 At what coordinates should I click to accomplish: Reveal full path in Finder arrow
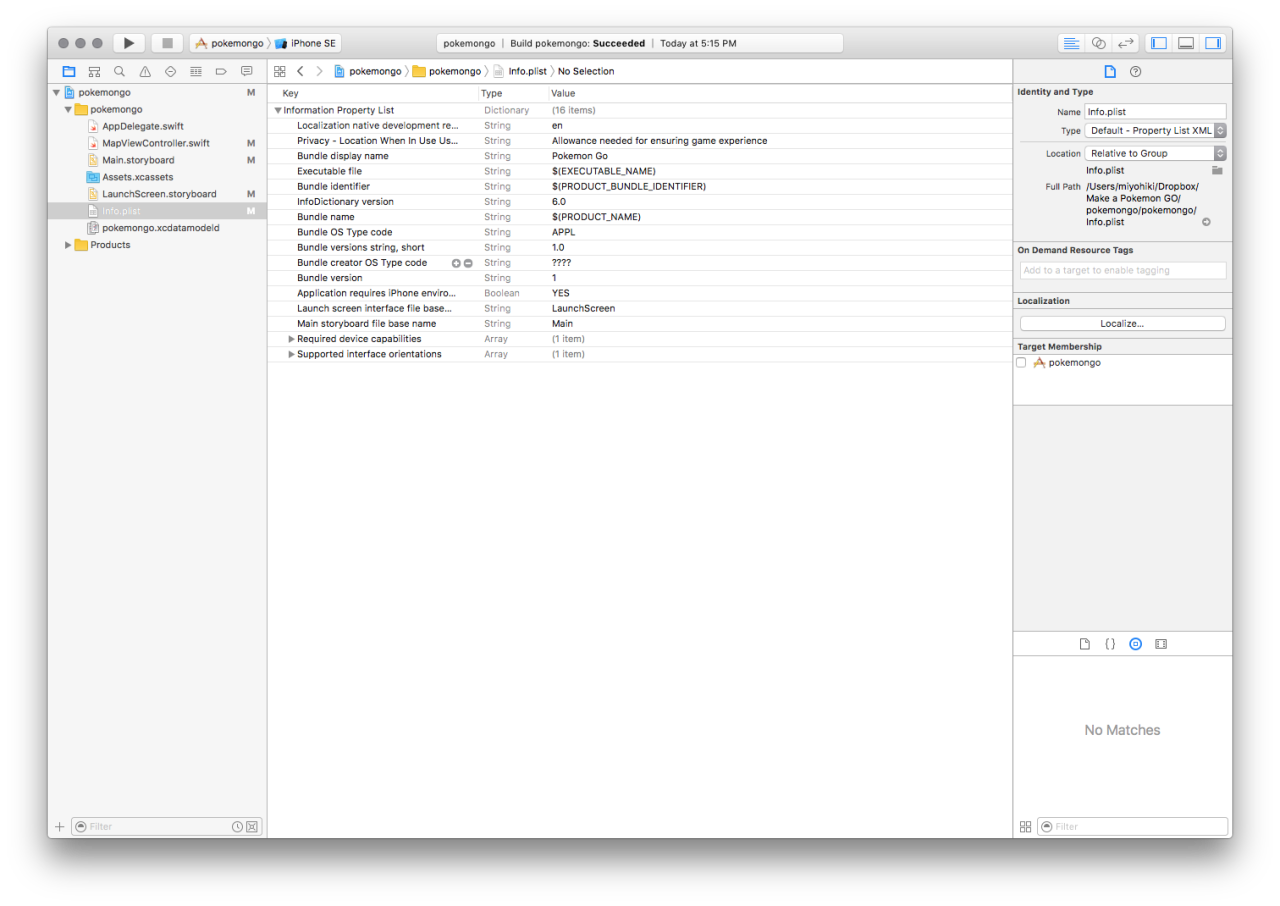tap(1206, 222)
